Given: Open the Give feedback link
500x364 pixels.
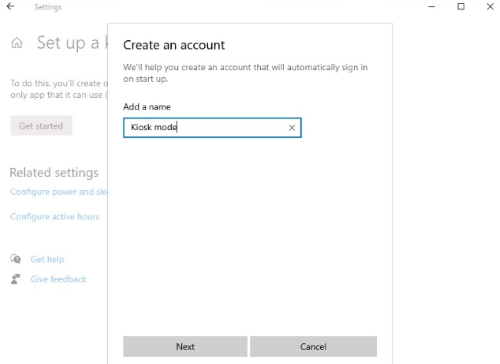Looking at the screenshot, I should [58, 279].
